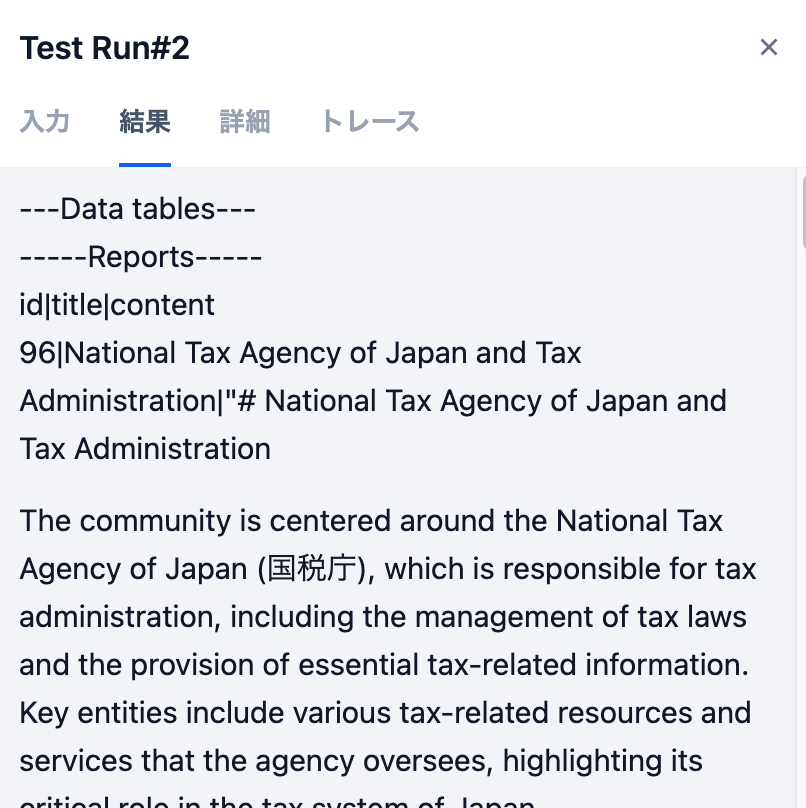Open the トレース tab
The height and width of the screenshot is (808, 806).
pos(370,122)
